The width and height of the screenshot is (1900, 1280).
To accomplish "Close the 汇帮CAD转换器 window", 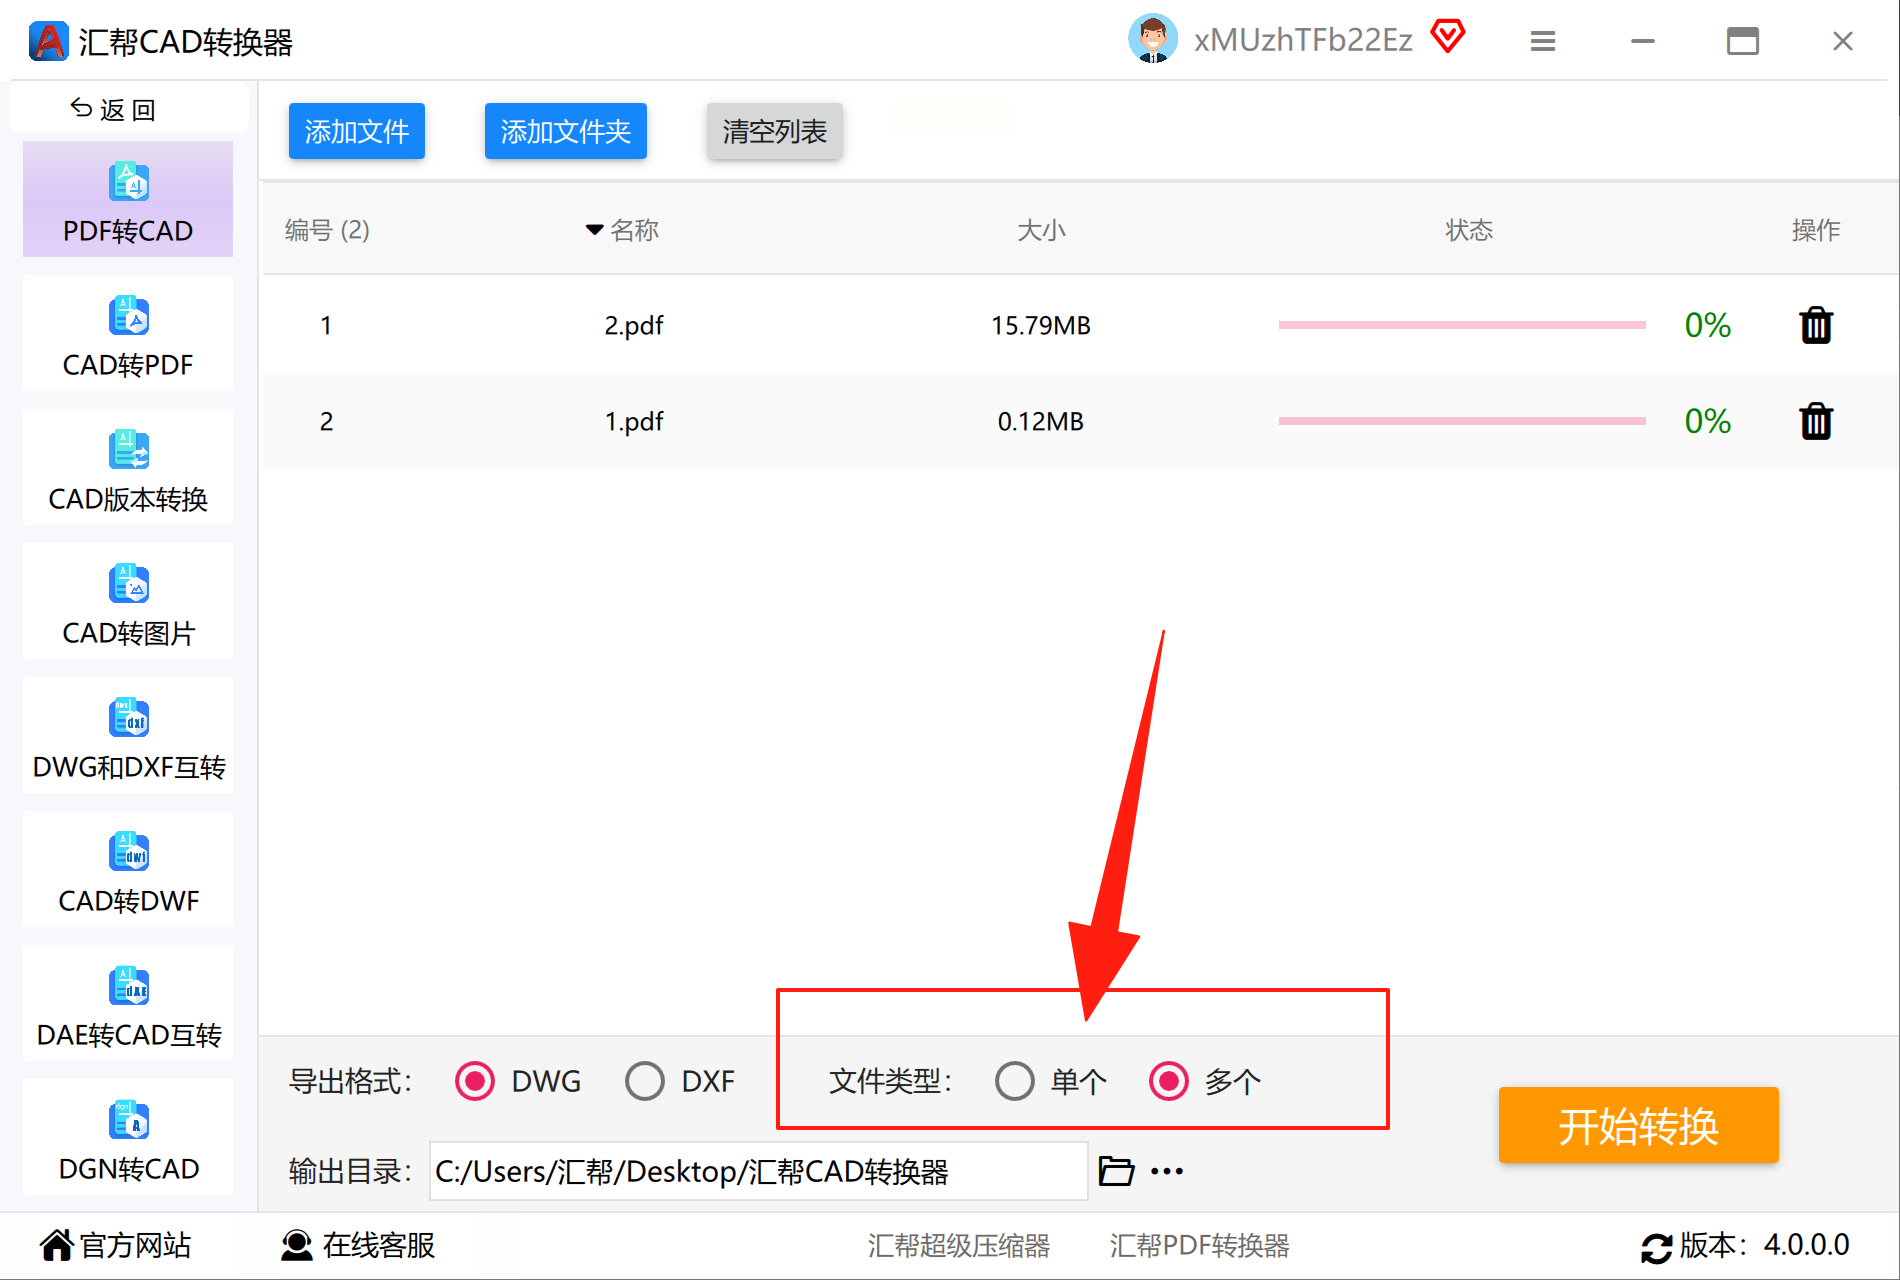I will pos(1843,41).
